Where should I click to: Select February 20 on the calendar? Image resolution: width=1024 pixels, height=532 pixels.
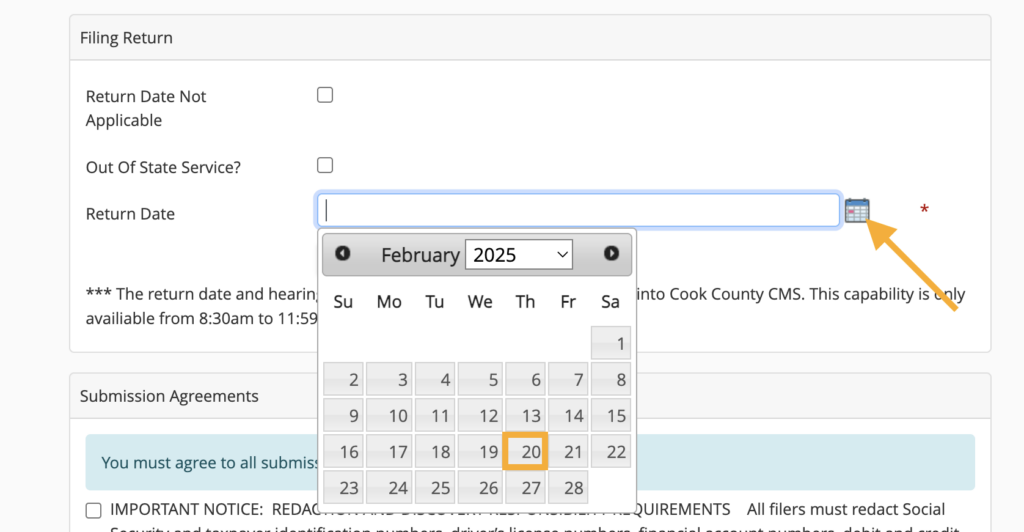pyautogui.click(x=526, y=452)
